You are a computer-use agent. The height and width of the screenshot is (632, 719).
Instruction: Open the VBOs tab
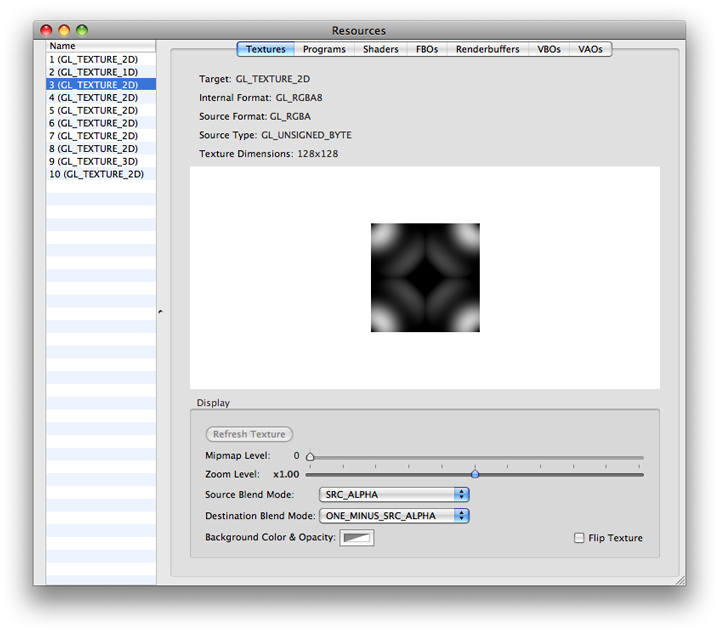[549, 49]
